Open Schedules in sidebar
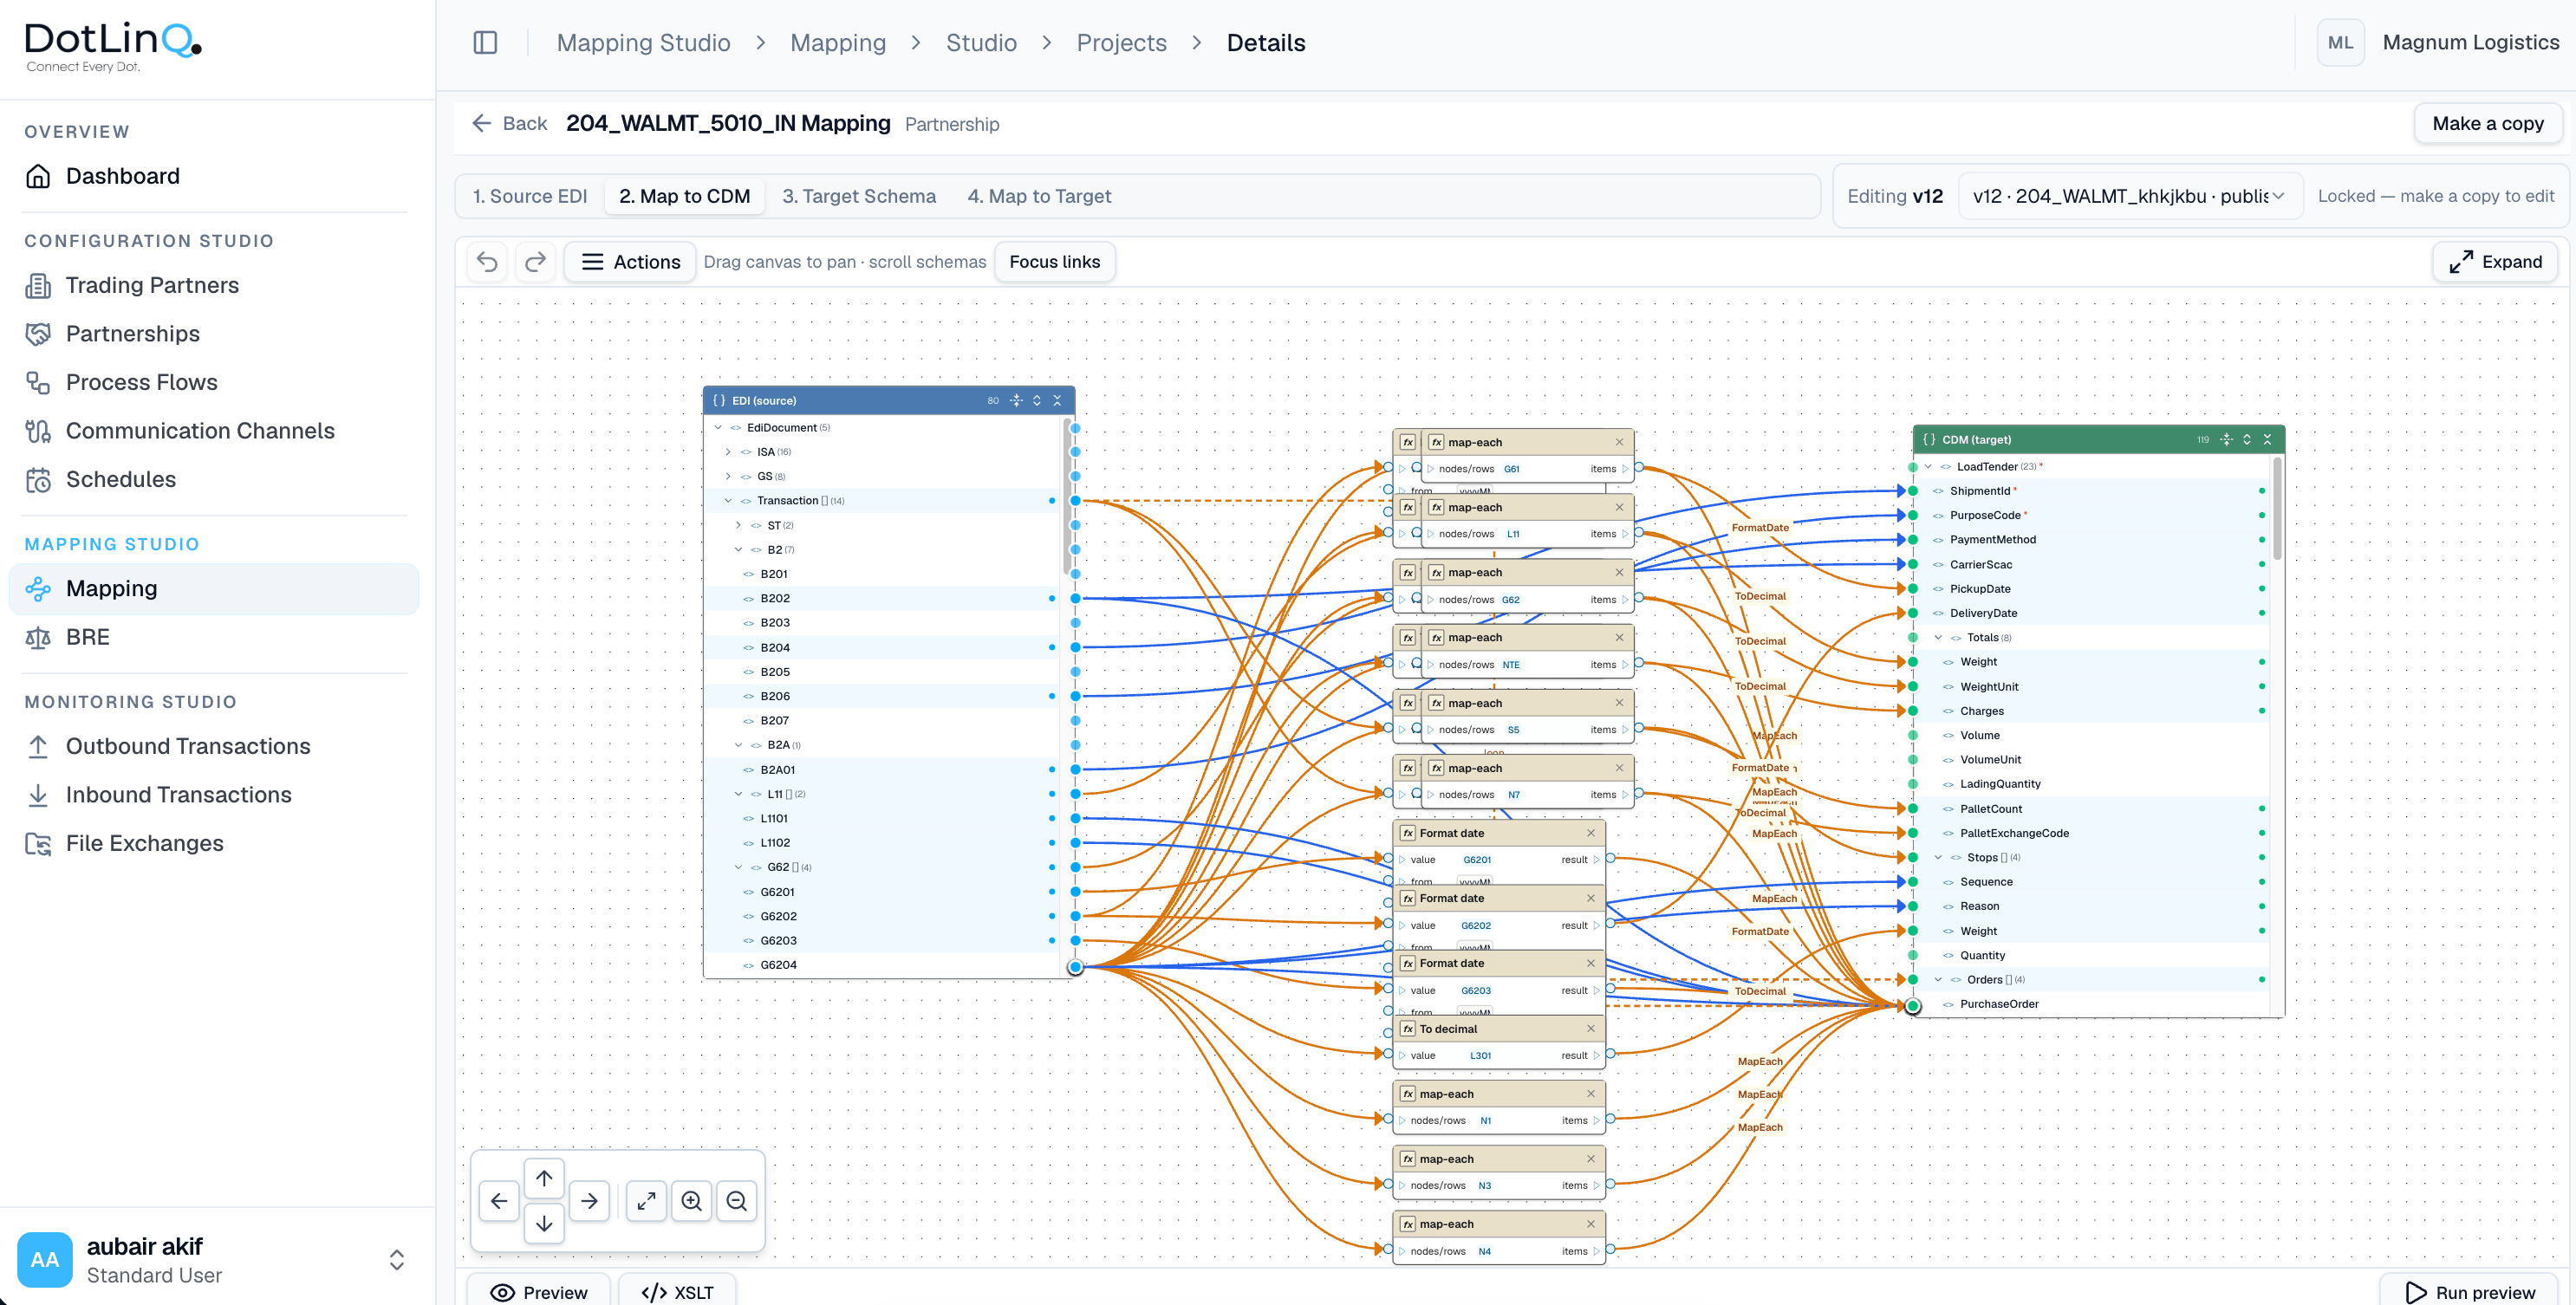The height and width of the screenshot is (1305, 2576). (214, 479)
